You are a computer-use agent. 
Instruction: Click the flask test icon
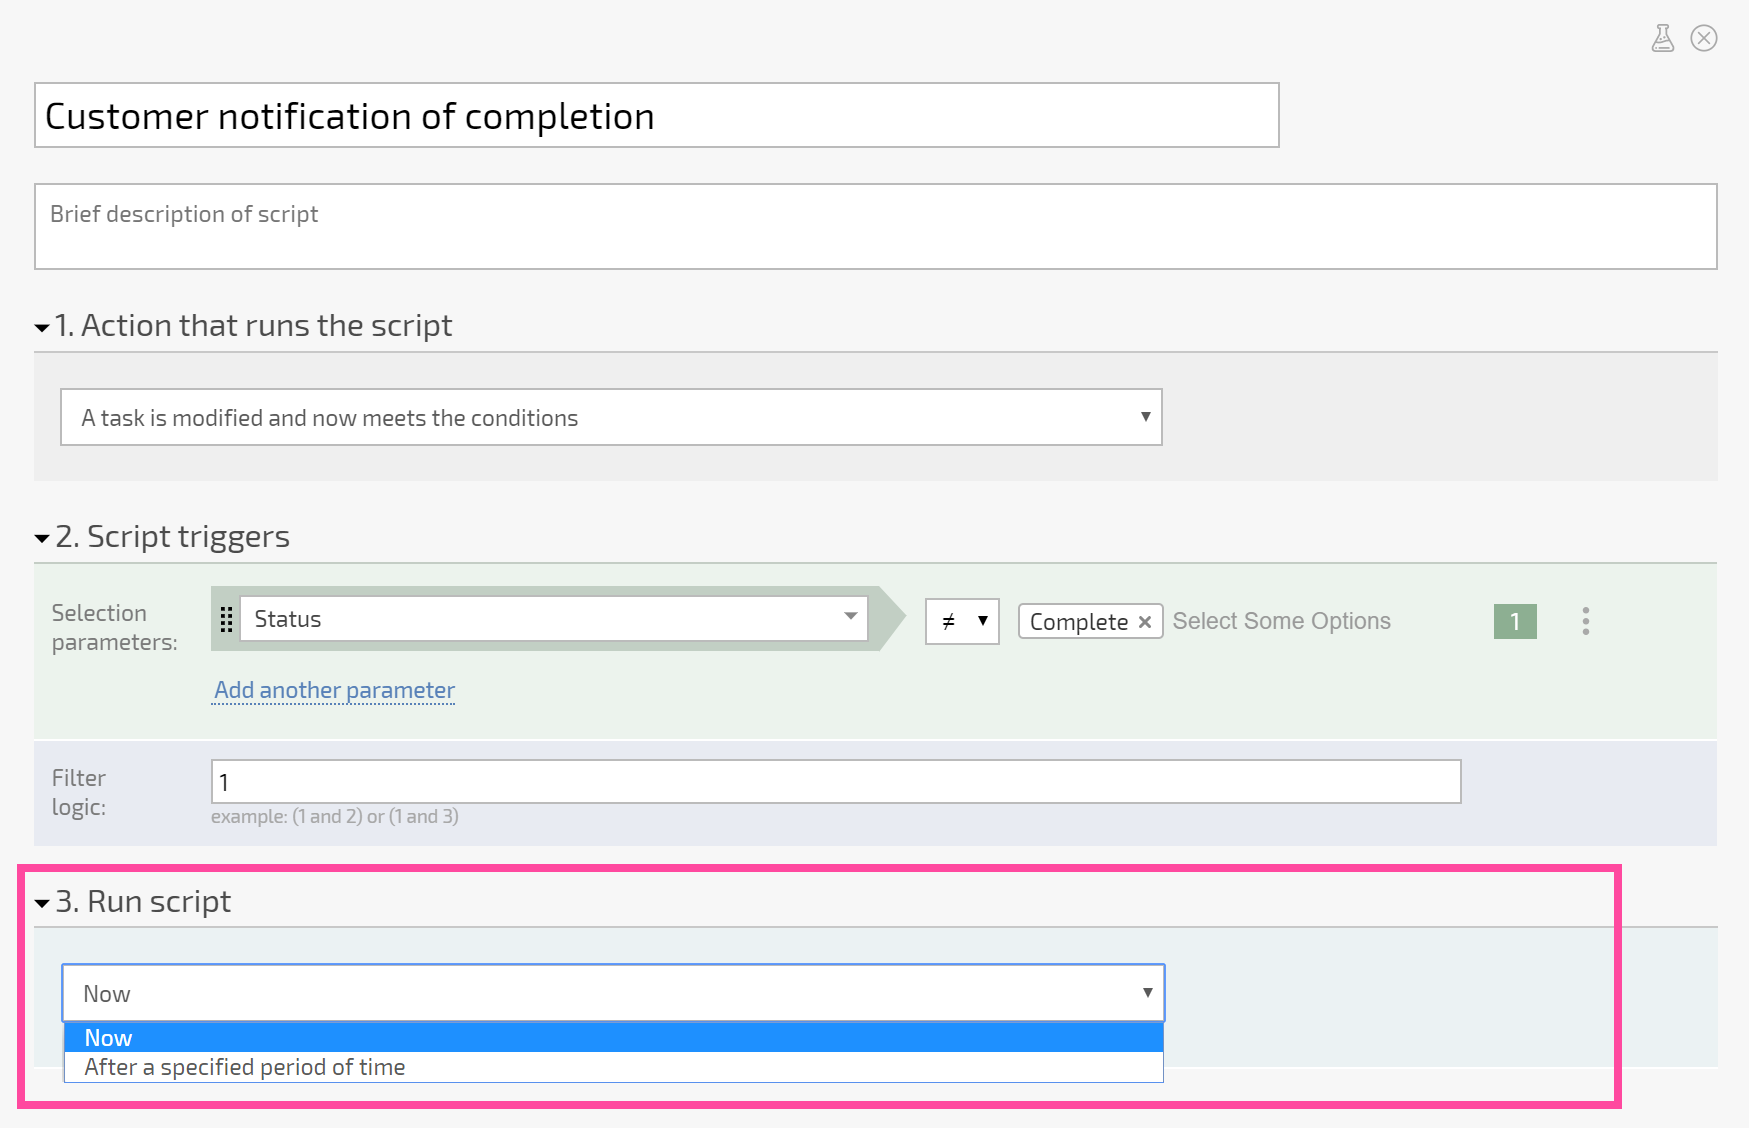click(1662, 39)
